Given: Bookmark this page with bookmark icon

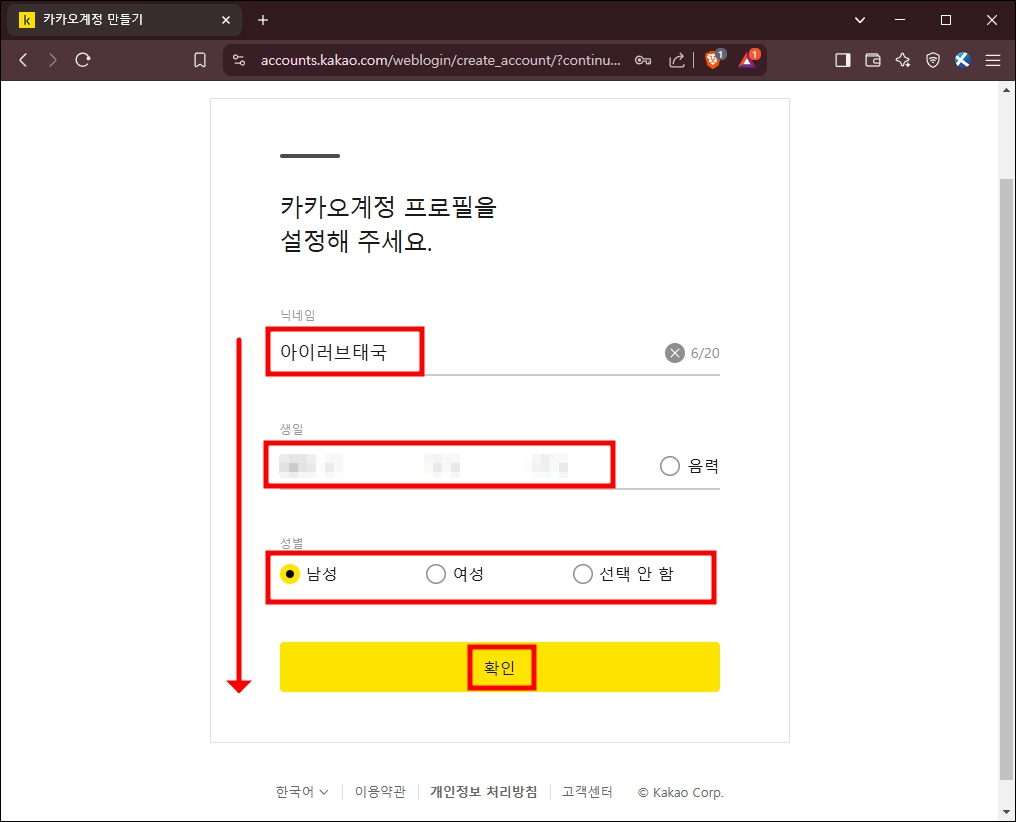Looking at the screenshot, I should tap(200, 60).
